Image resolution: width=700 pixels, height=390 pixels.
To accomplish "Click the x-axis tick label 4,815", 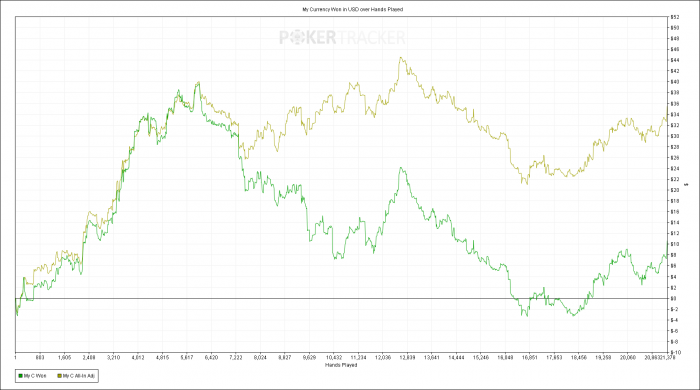I will click(x=162, y=358).
